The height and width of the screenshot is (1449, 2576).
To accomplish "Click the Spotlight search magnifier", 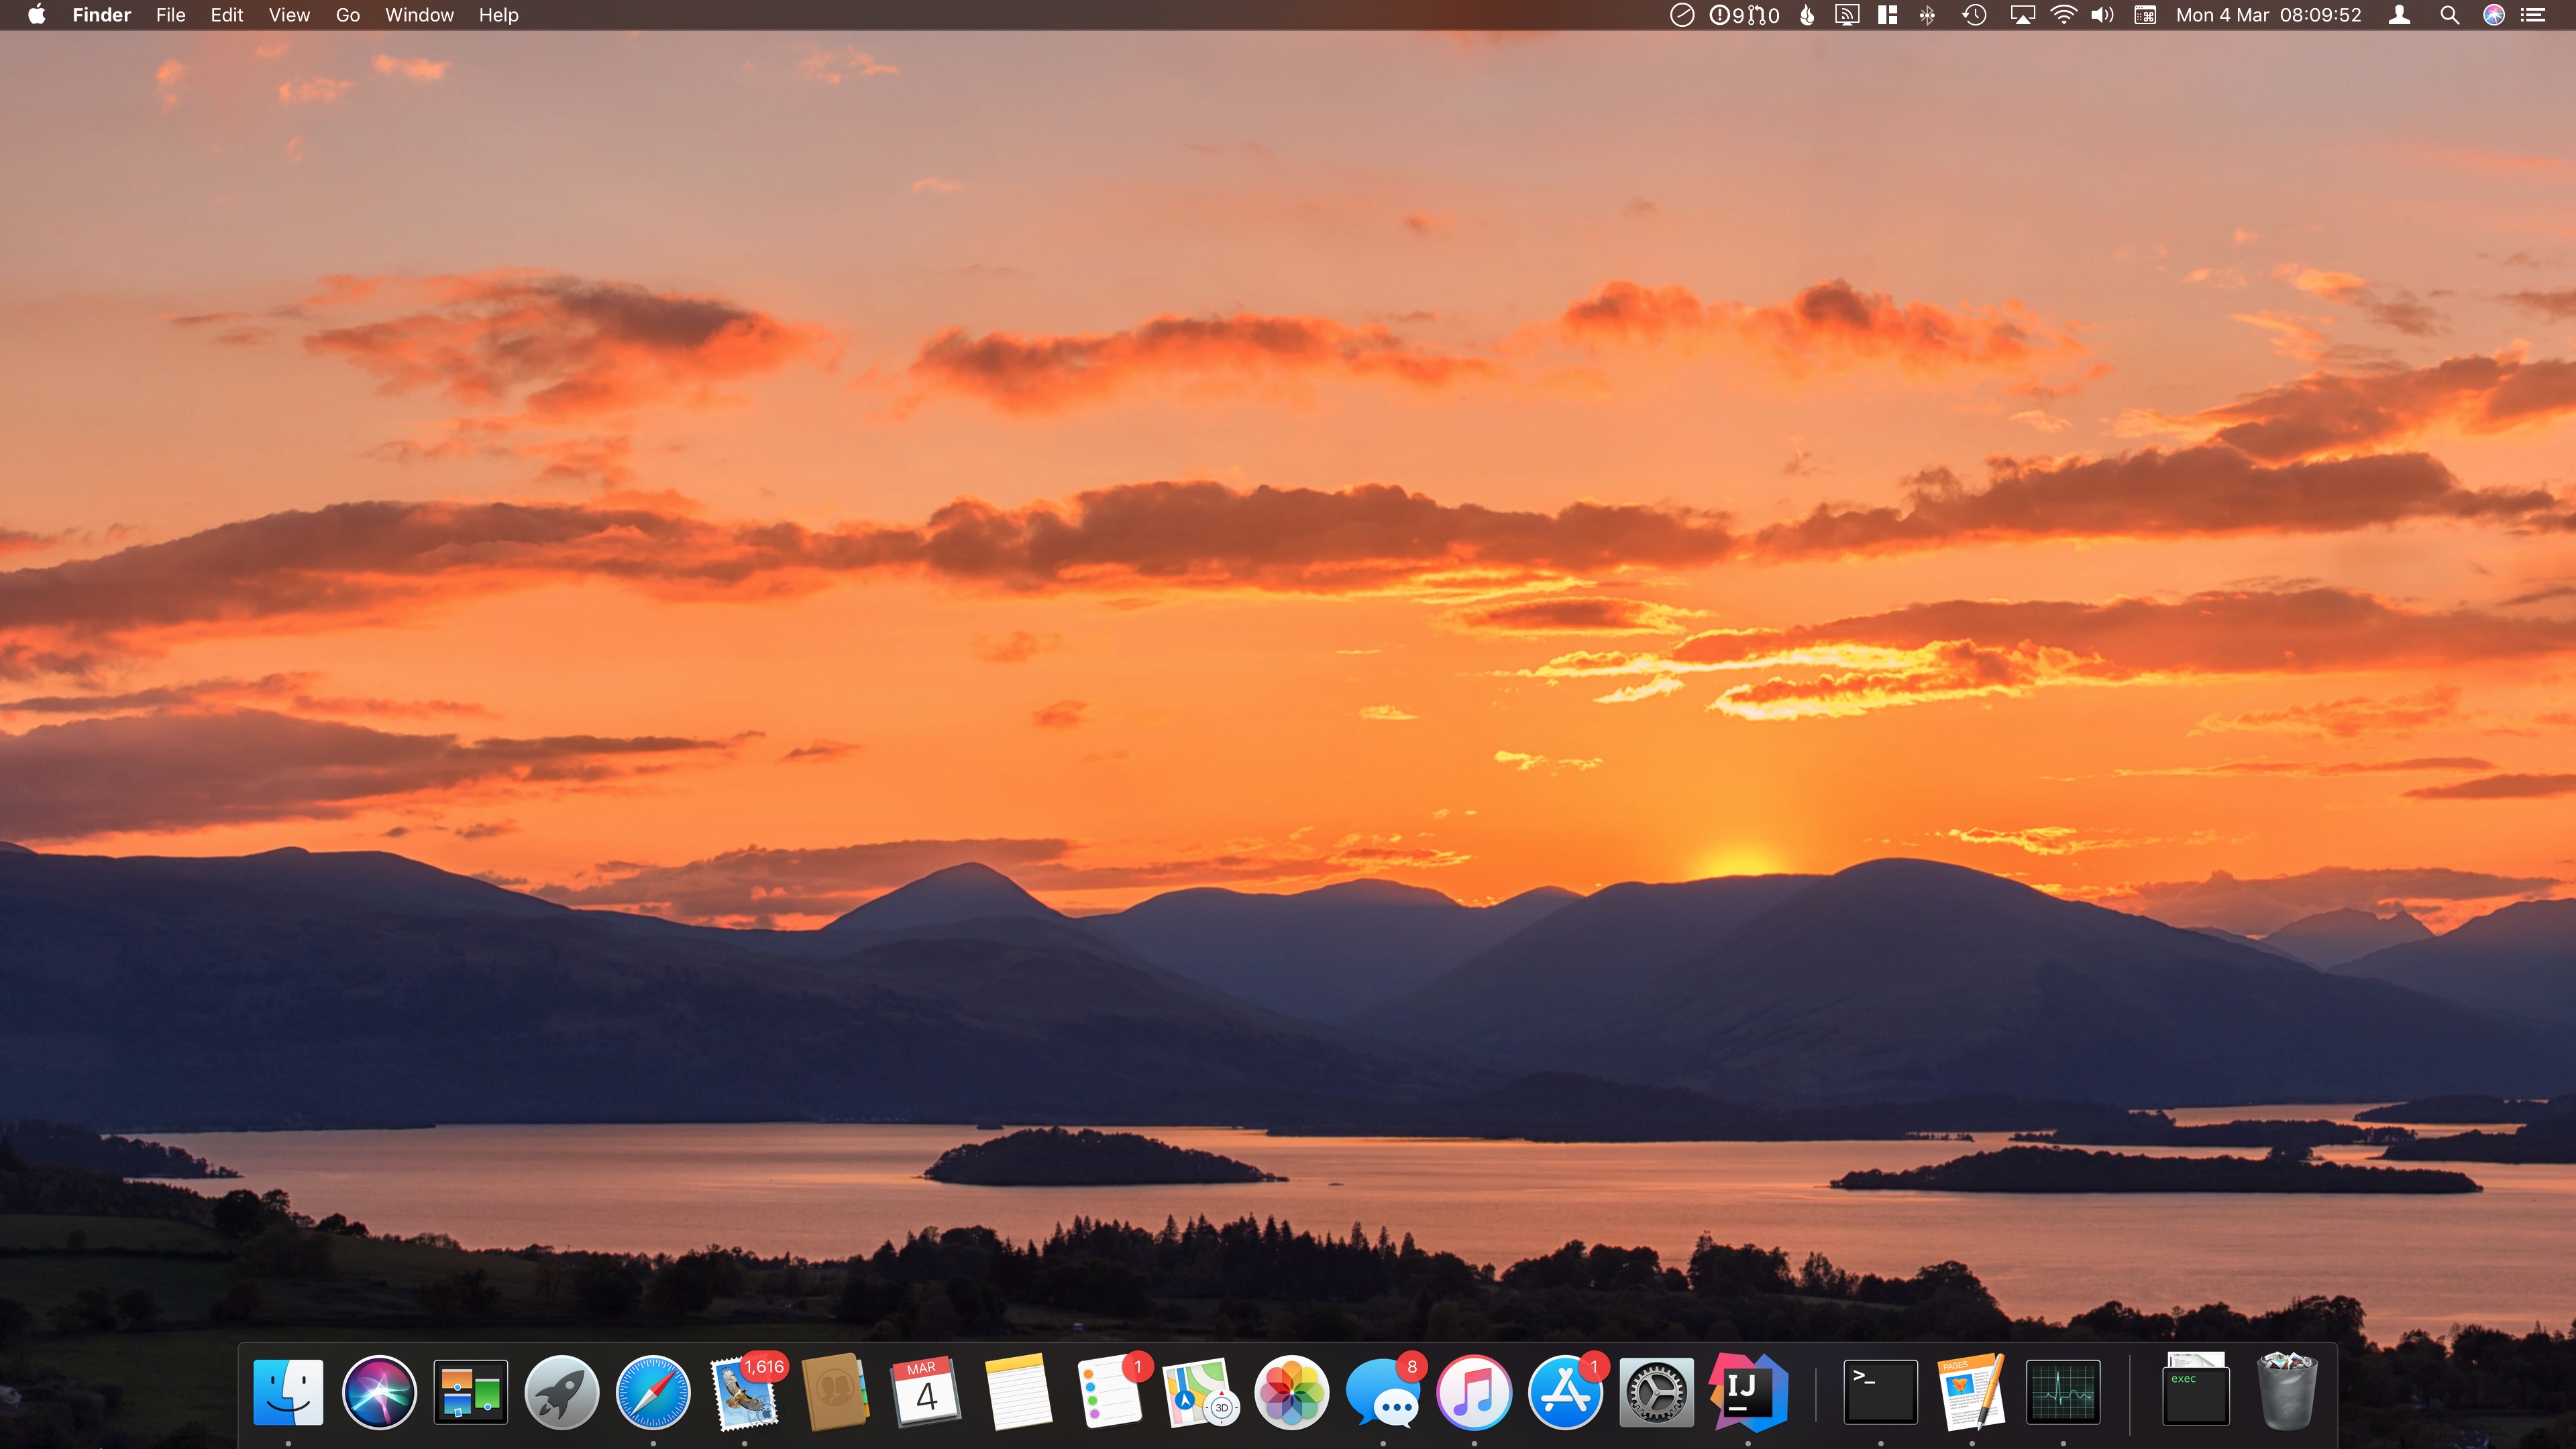I will pyautogui.click(x=2449, y=15).
